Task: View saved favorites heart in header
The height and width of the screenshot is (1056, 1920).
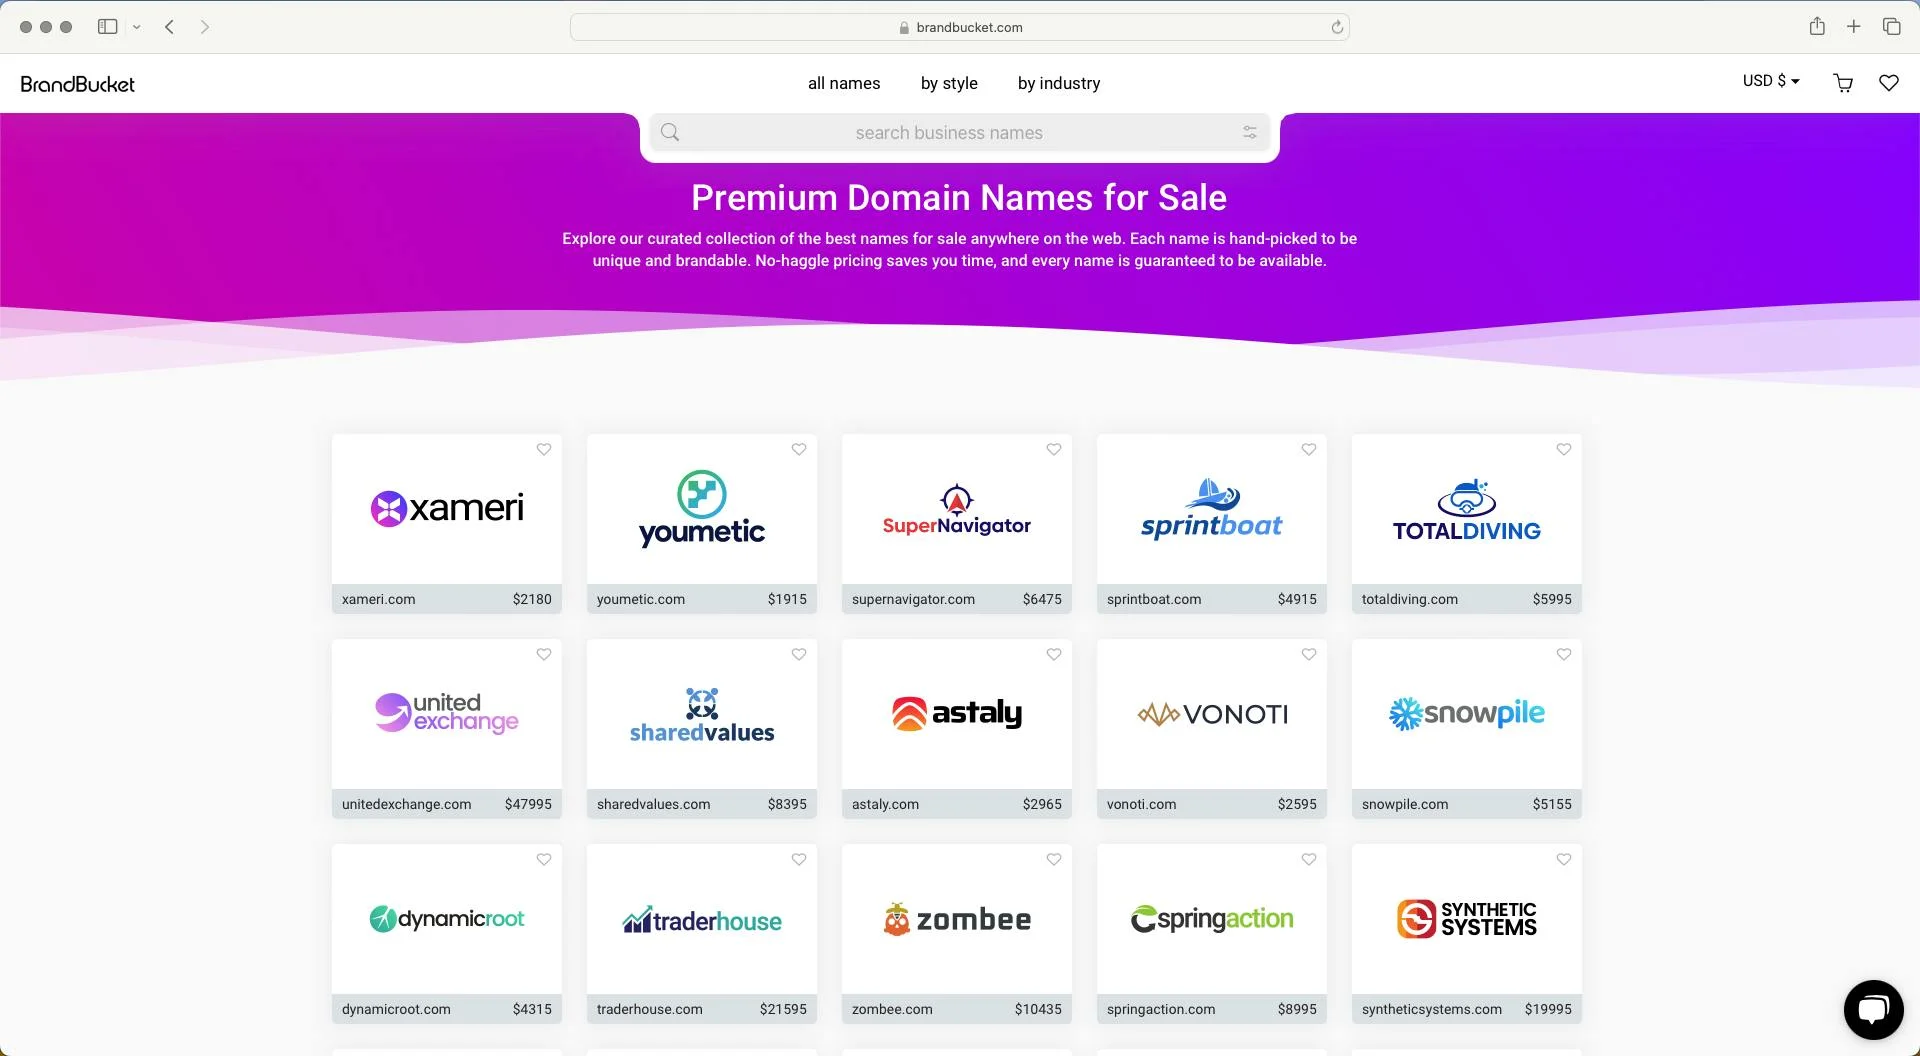Action: (1889, 83)
